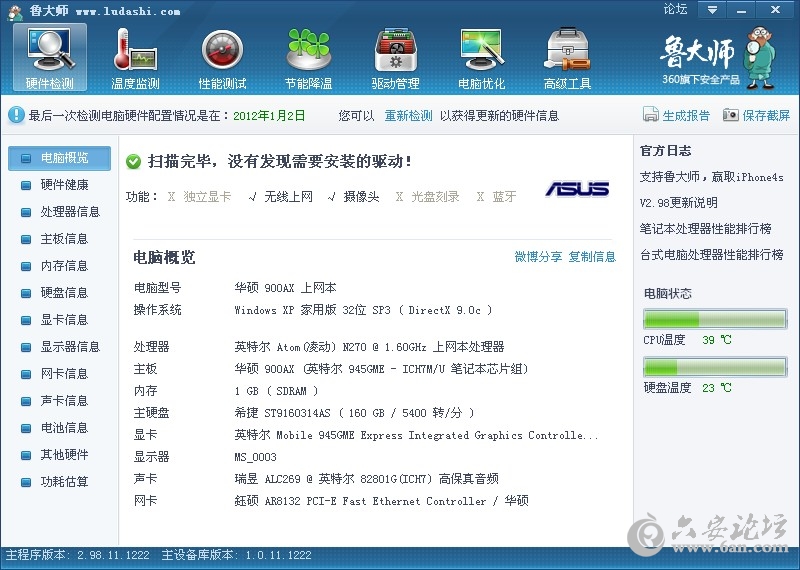This screenshot has width=800, height=570.
Task: Select 处理器信息 in the sidebar
Action: (x=70, y=212)
